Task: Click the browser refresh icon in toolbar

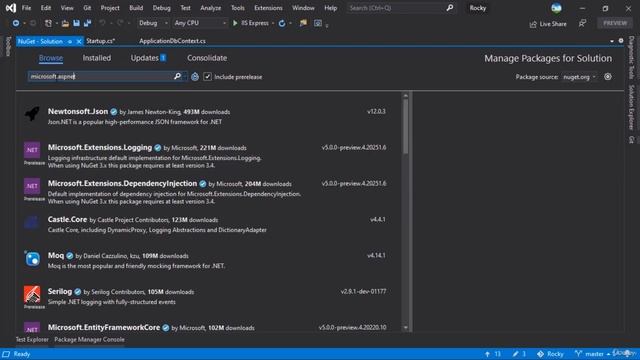Action: (282, 23)
